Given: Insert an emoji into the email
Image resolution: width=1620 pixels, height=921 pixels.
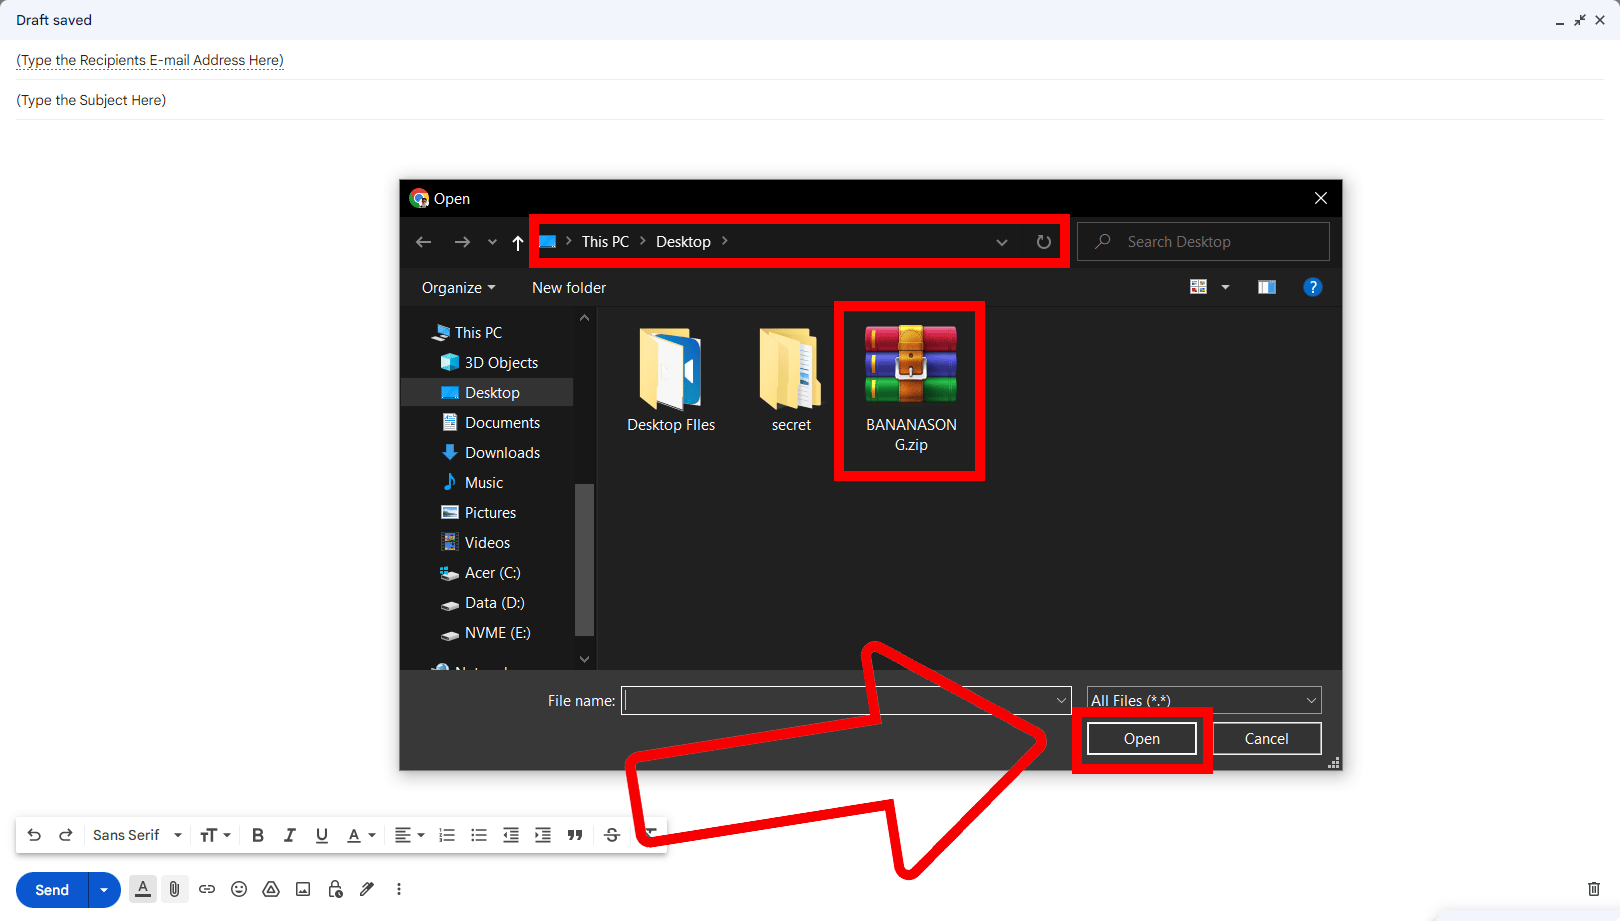Looking at the screenshot, I should point(239,889).
